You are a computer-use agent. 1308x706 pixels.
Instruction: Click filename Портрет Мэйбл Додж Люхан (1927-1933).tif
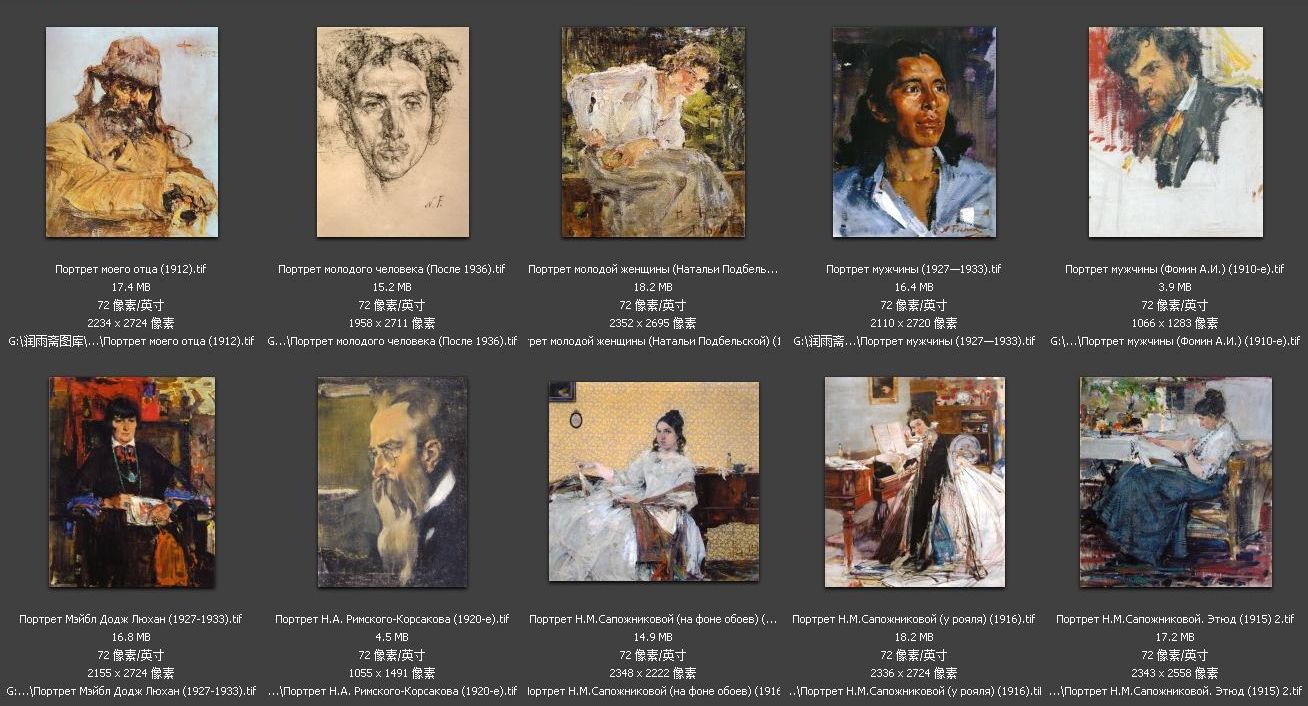(131, 619)
